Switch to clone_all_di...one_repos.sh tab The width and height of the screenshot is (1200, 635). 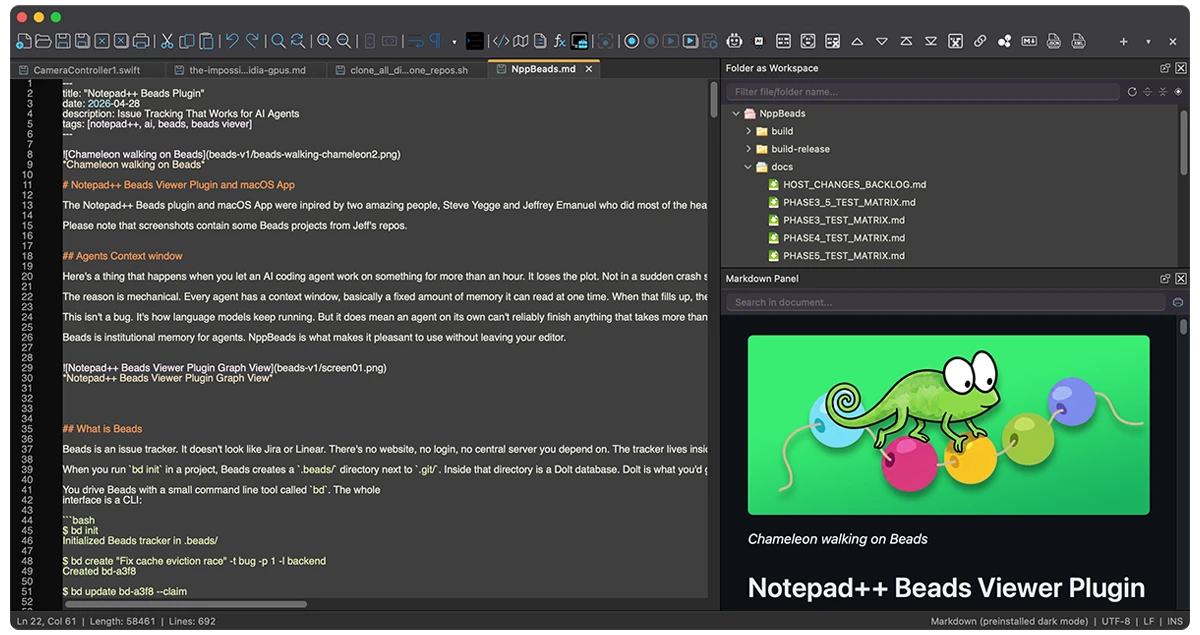(407, 70)
